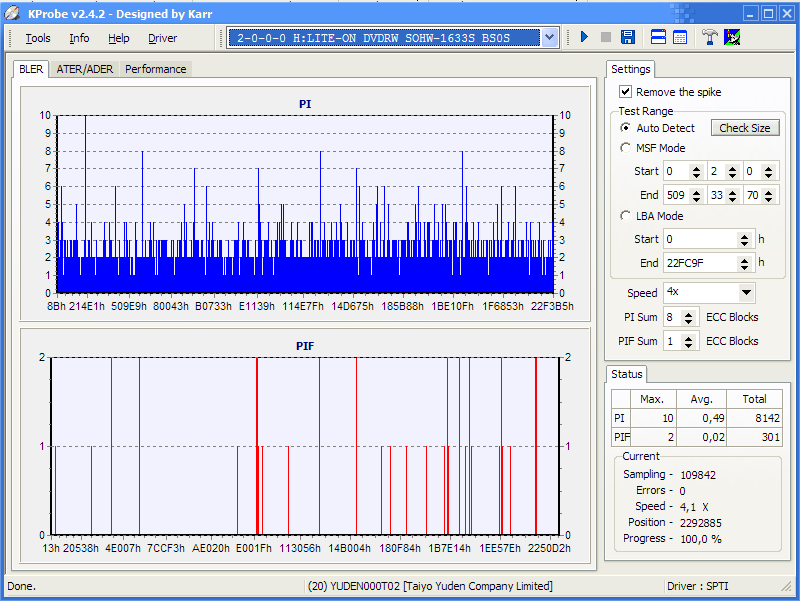Screen dimensions: 800x601
Task: Click the LBA Start input field
Action: pyautogui.click(x=701, y=239)
